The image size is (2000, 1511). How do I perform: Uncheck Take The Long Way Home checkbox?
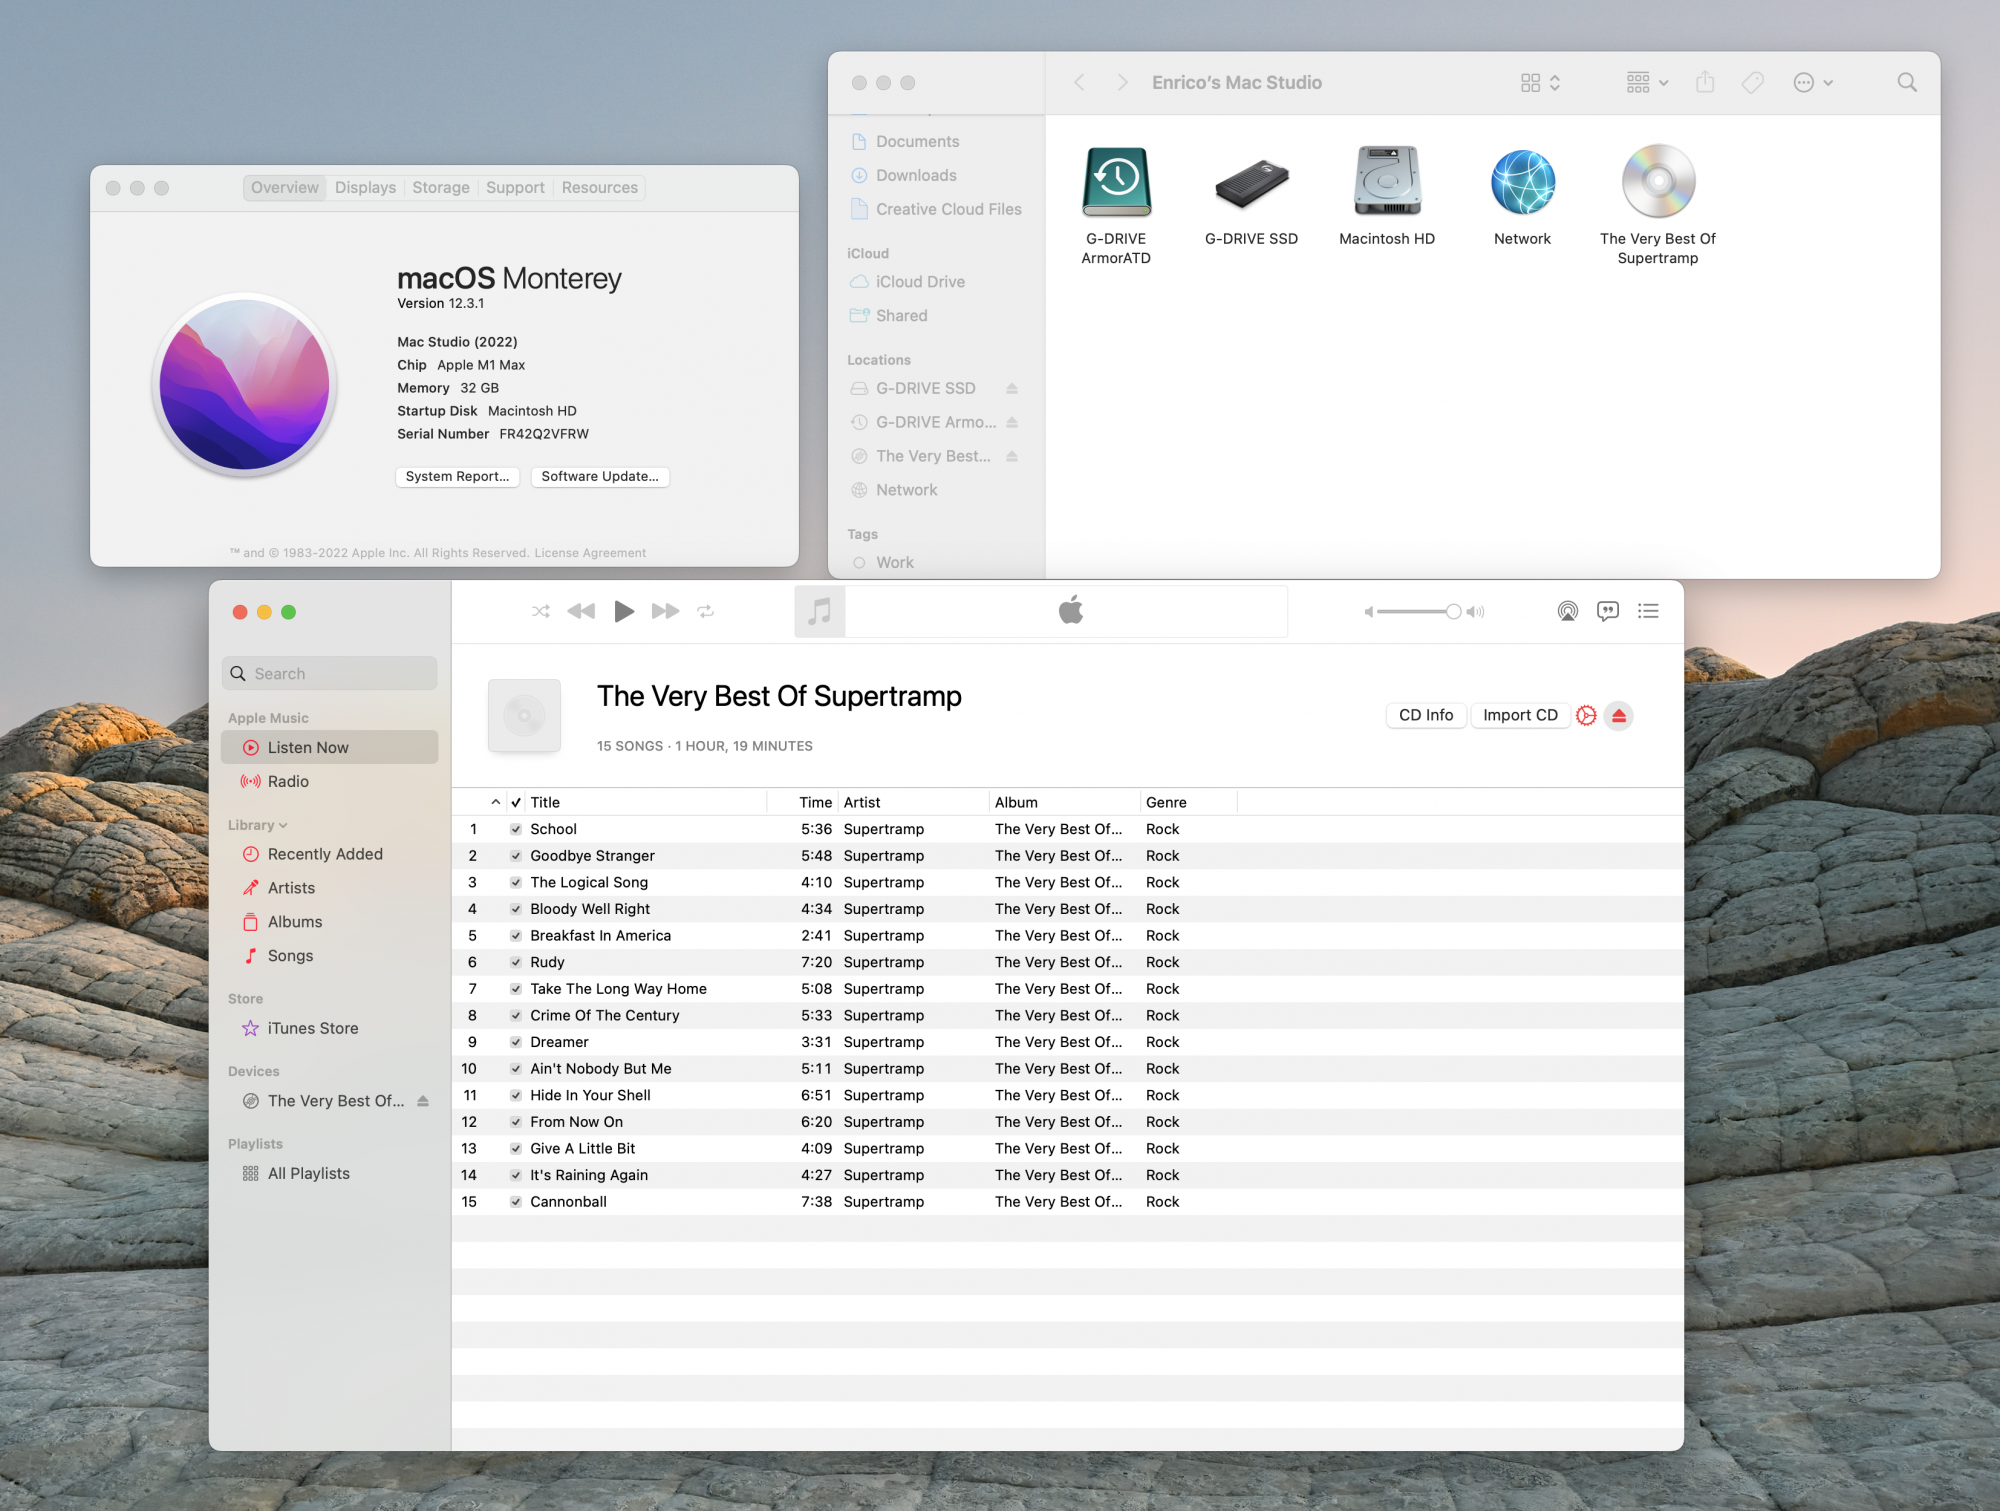point(516,989)
